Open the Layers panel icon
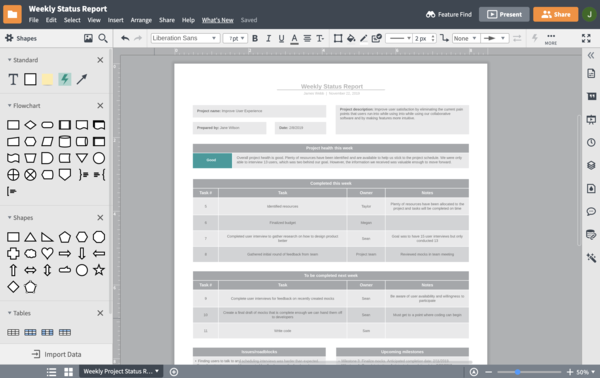Viewport: 600px width, 378px height. [591, 165]
